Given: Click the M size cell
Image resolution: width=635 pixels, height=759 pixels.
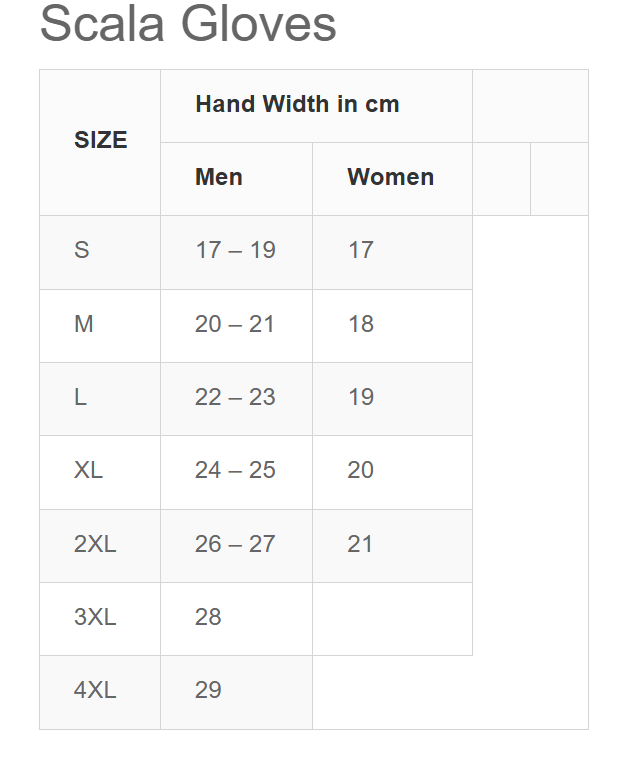Looking at the screenshot, I should point(84,324).
